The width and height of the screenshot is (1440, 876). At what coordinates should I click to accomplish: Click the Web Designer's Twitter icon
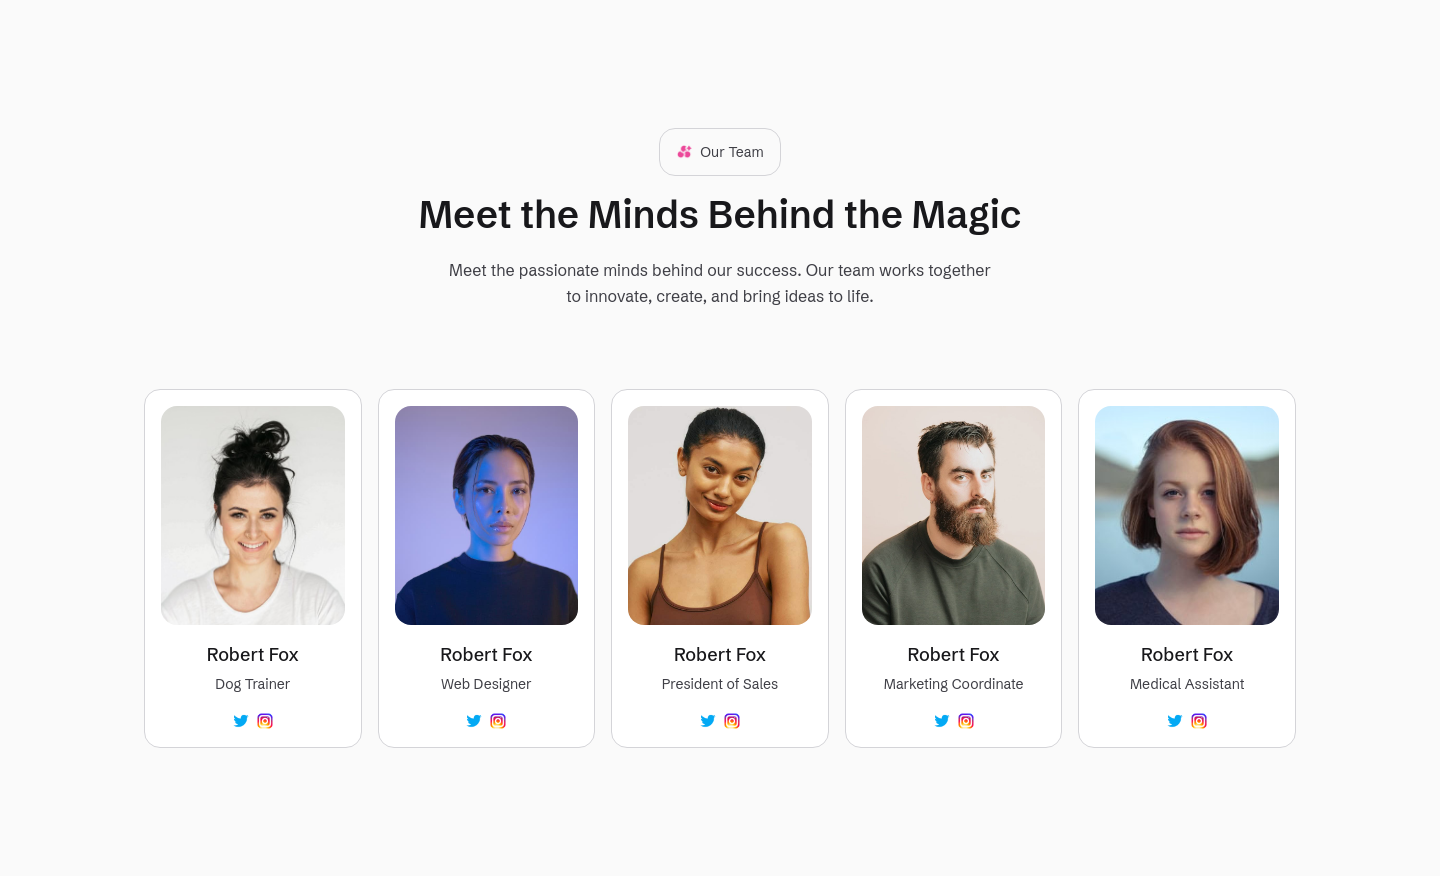(x=474, y=721)
